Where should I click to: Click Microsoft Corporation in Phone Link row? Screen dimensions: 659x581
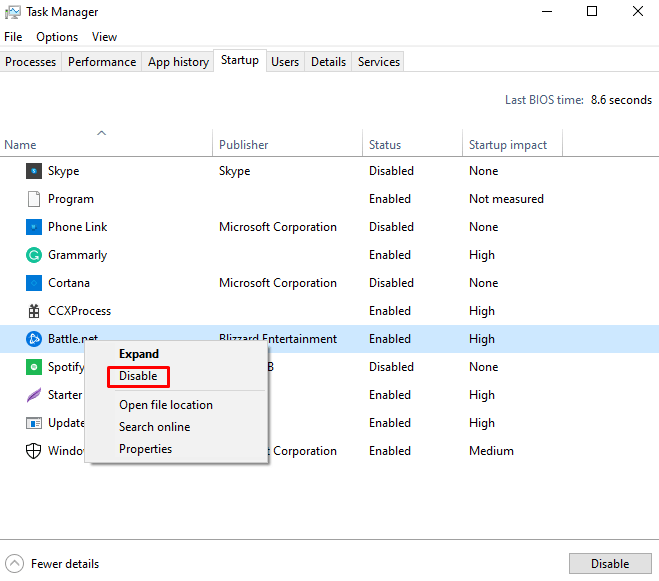pyautogui.click(x=278, y=227)
